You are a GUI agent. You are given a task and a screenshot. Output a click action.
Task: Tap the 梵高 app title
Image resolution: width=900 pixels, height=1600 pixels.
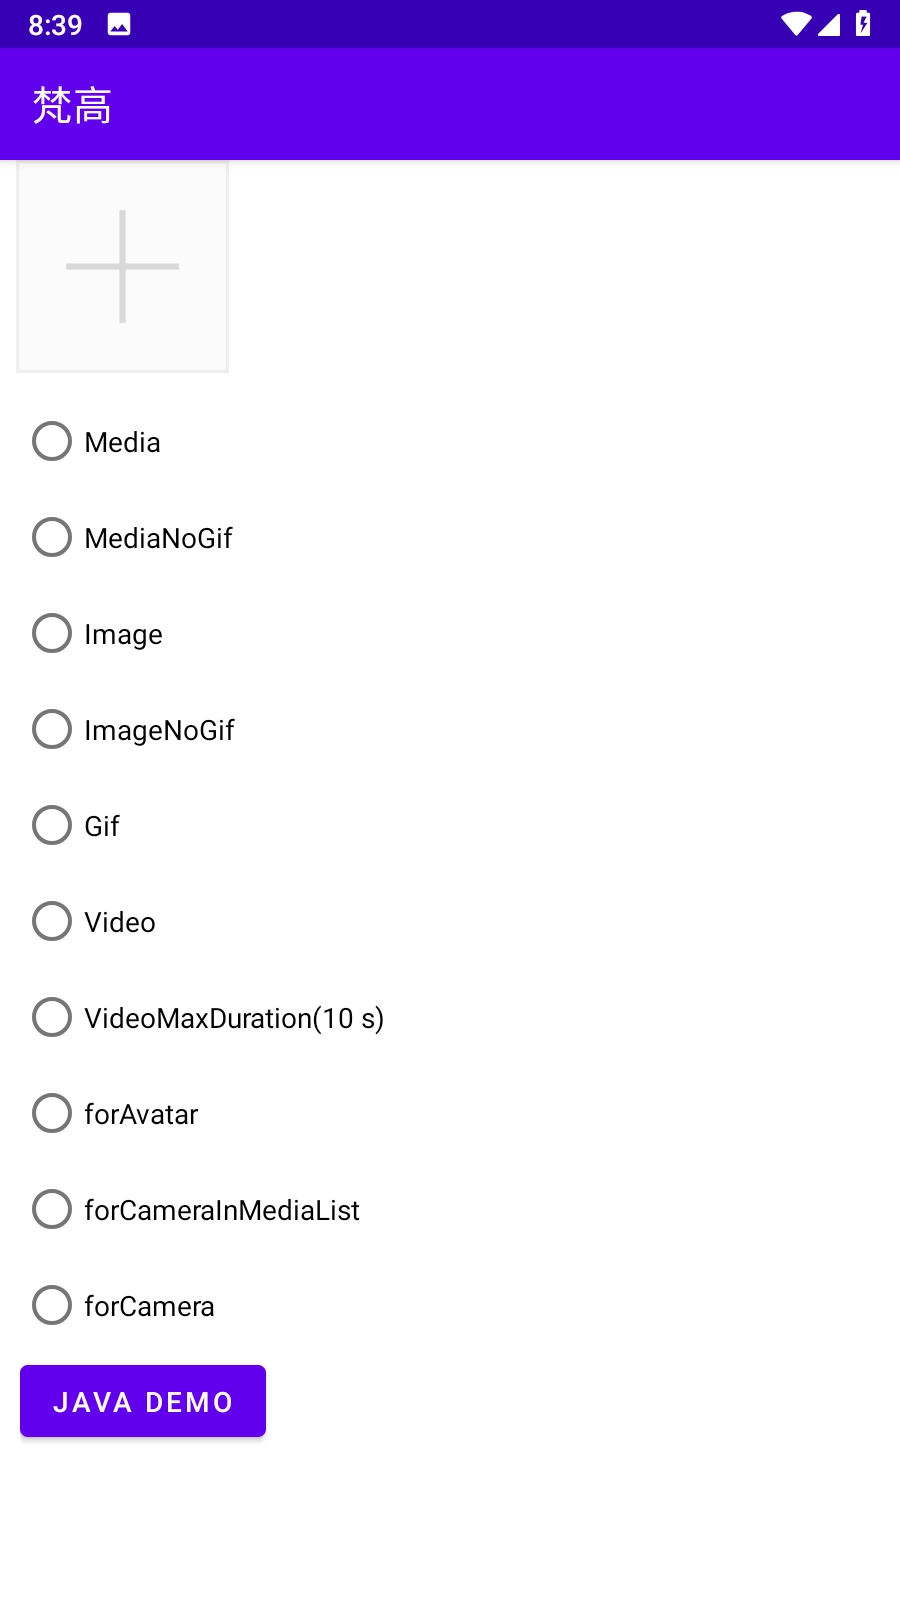(72, 105)
